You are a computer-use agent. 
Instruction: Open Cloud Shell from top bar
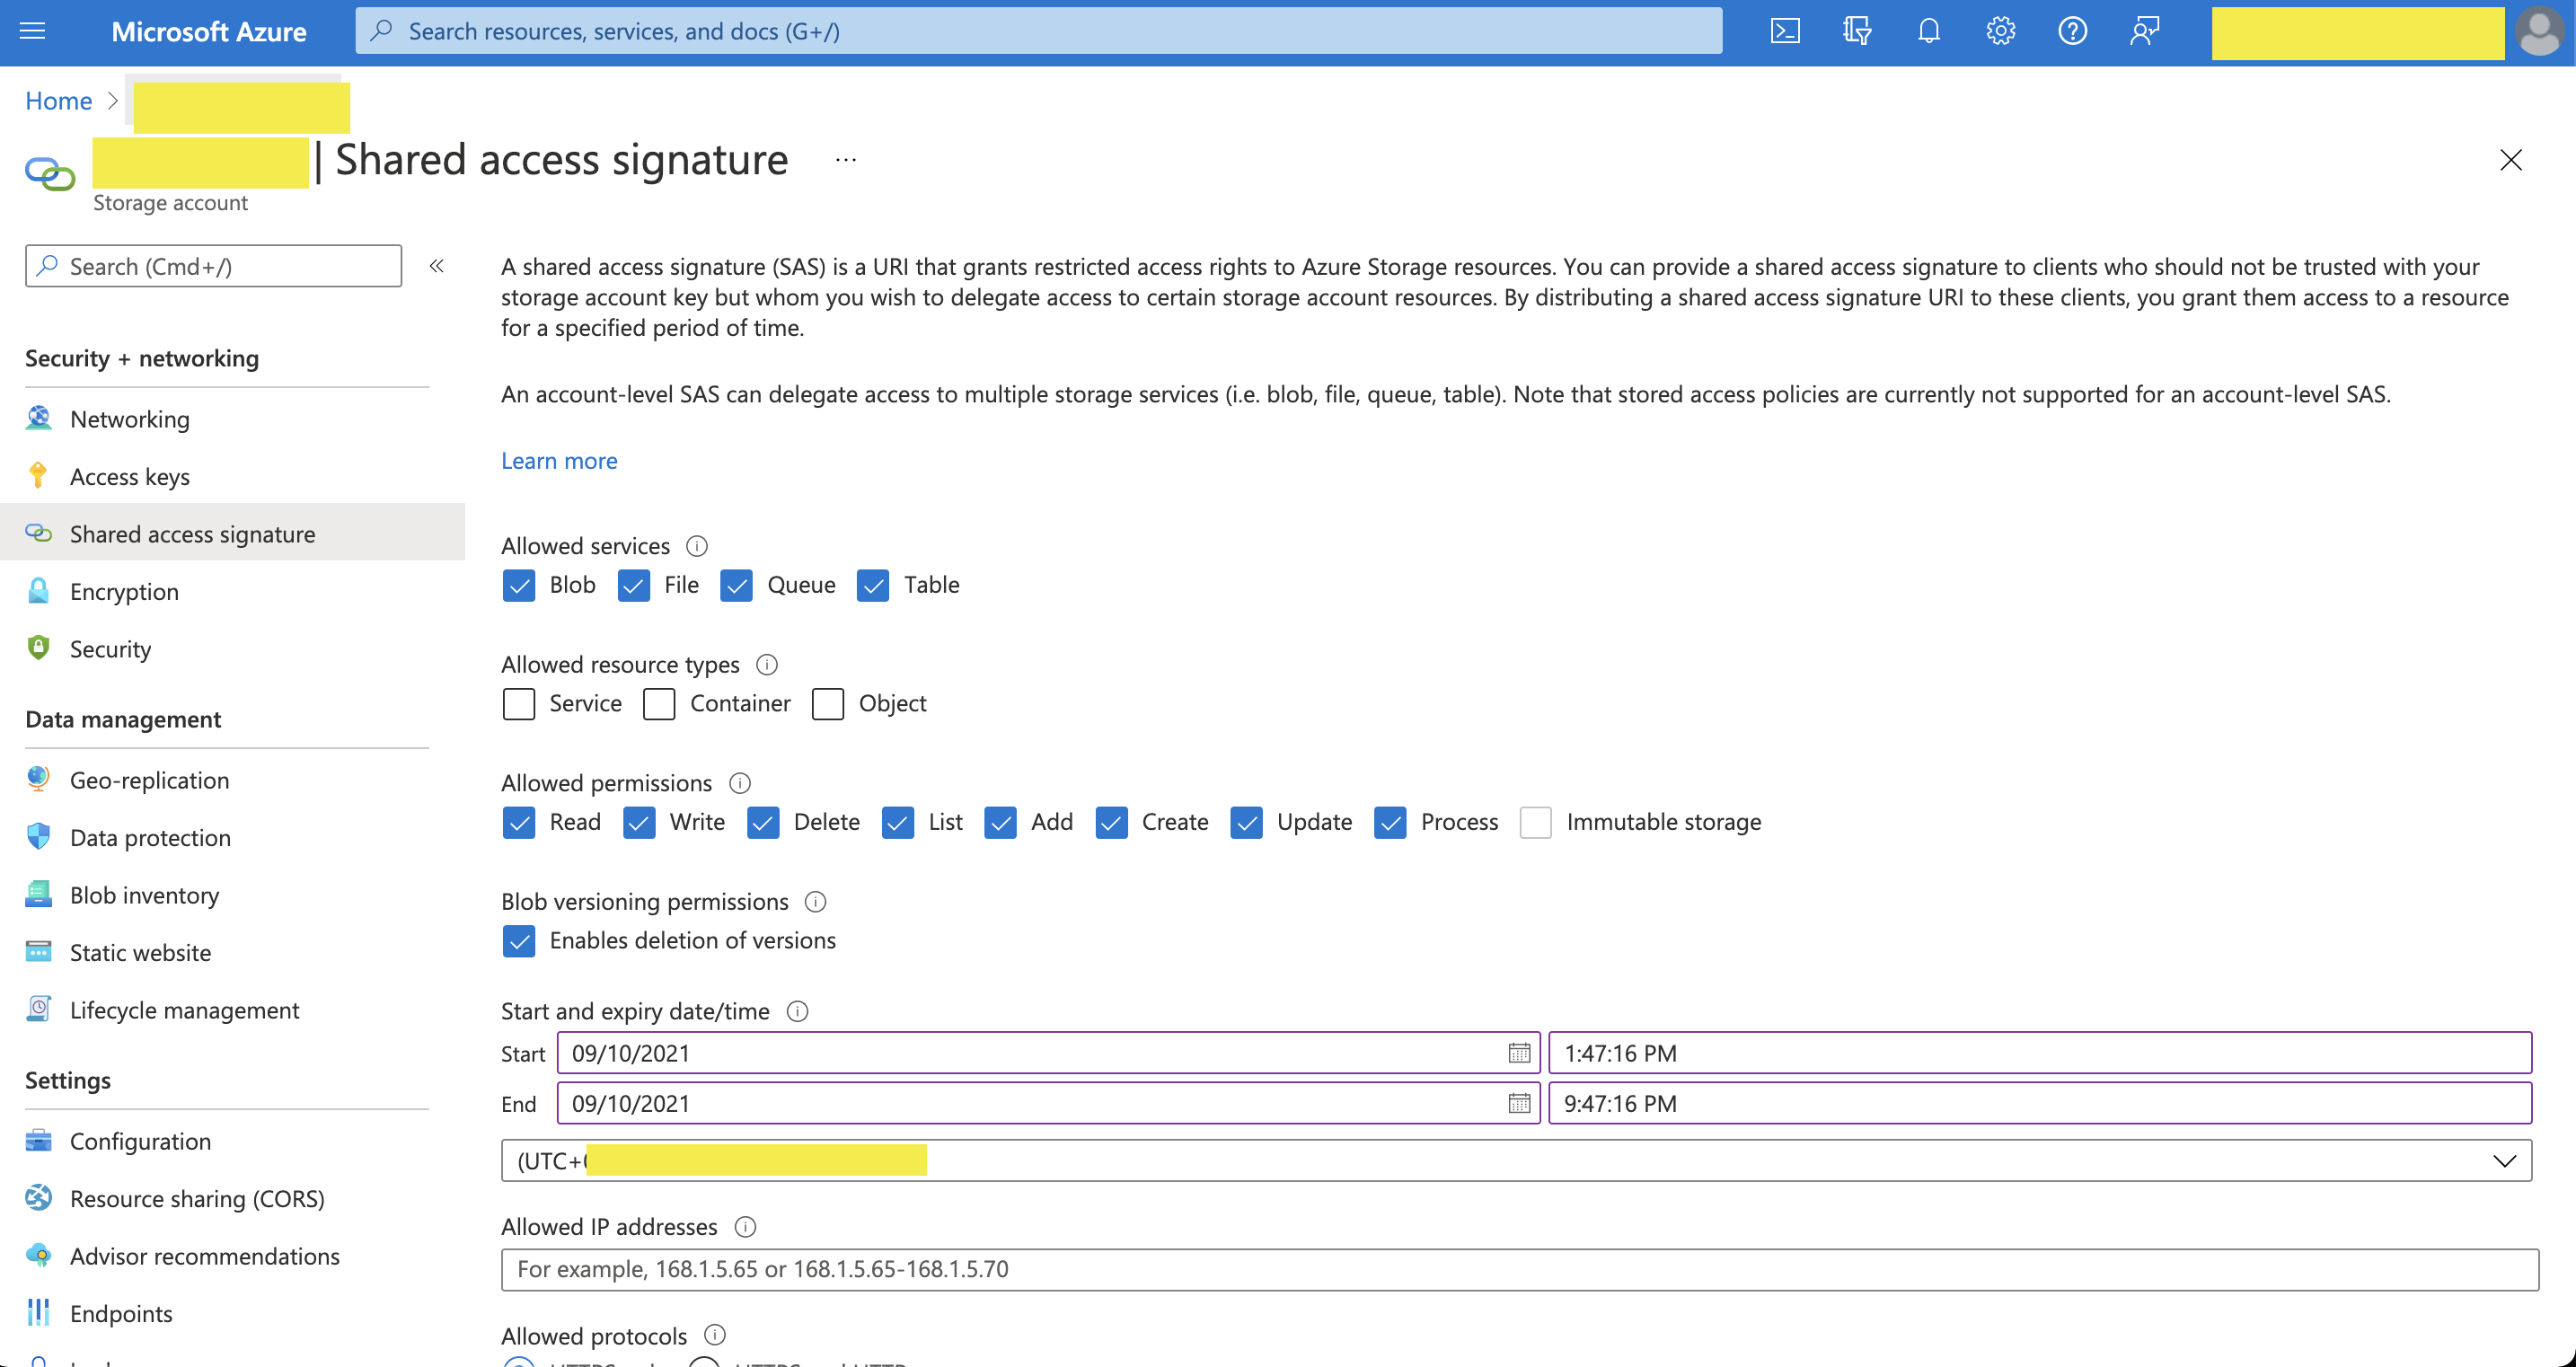[x=1785, y=31]
